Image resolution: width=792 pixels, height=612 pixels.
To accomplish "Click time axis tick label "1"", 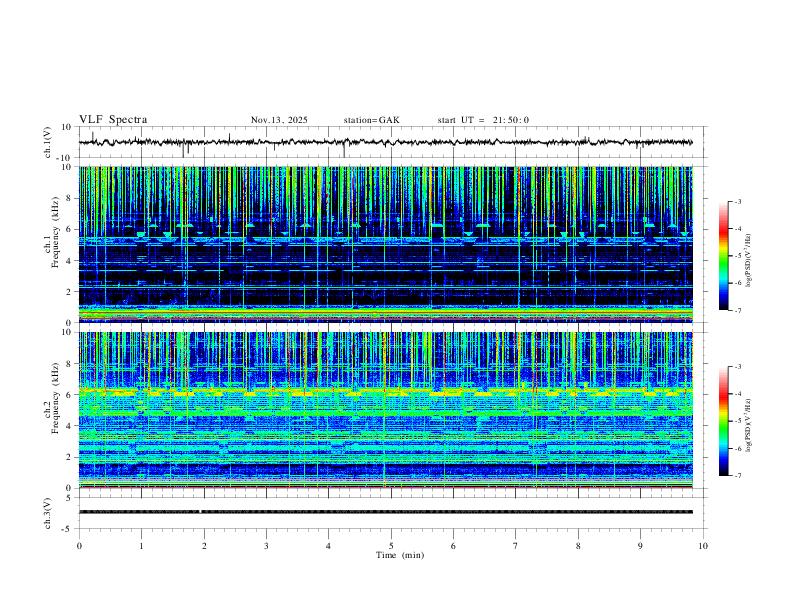I will point(141,546).
